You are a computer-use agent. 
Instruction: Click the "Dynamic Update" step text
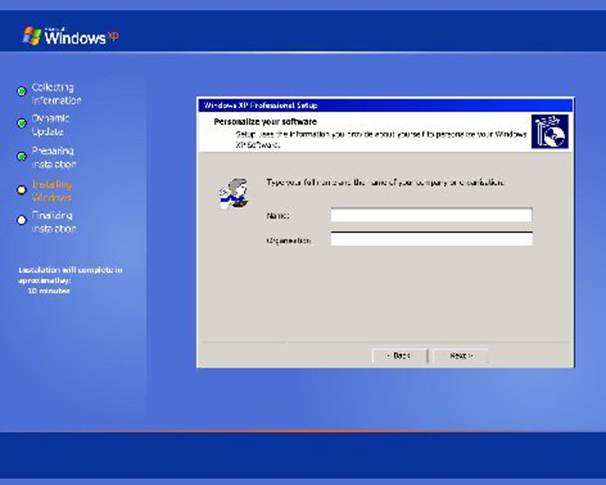tap(51, 125)
